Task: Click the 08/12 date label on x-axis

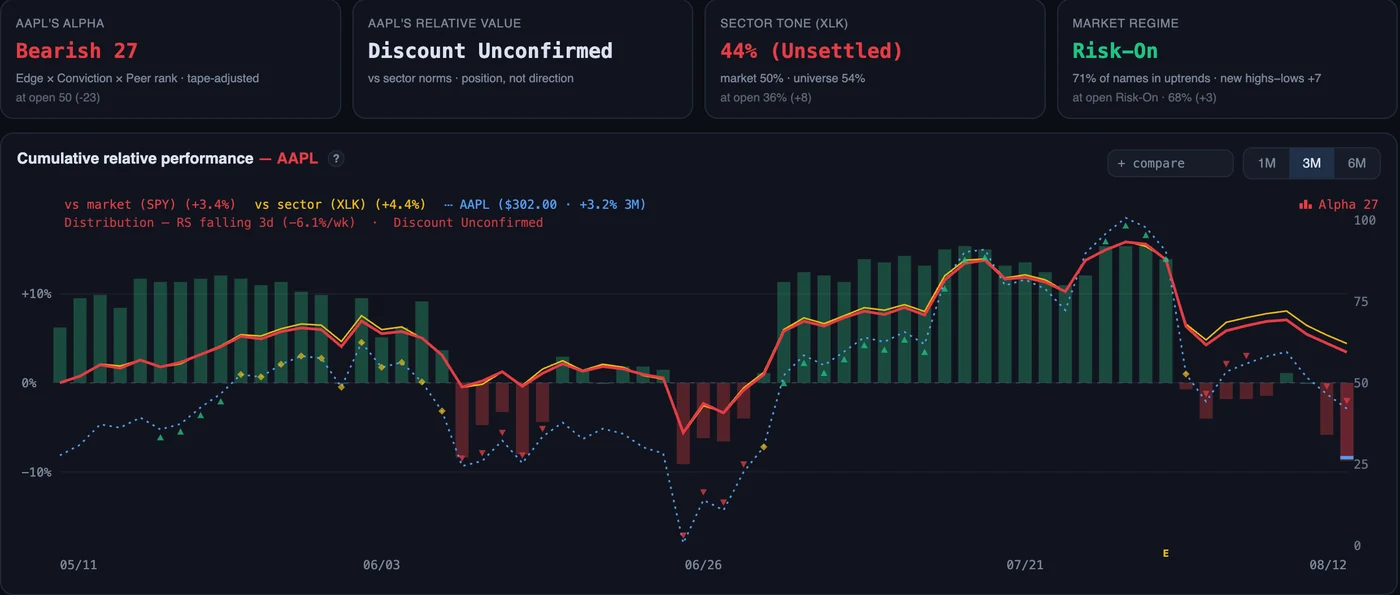Action: (x=1328, y=565)
